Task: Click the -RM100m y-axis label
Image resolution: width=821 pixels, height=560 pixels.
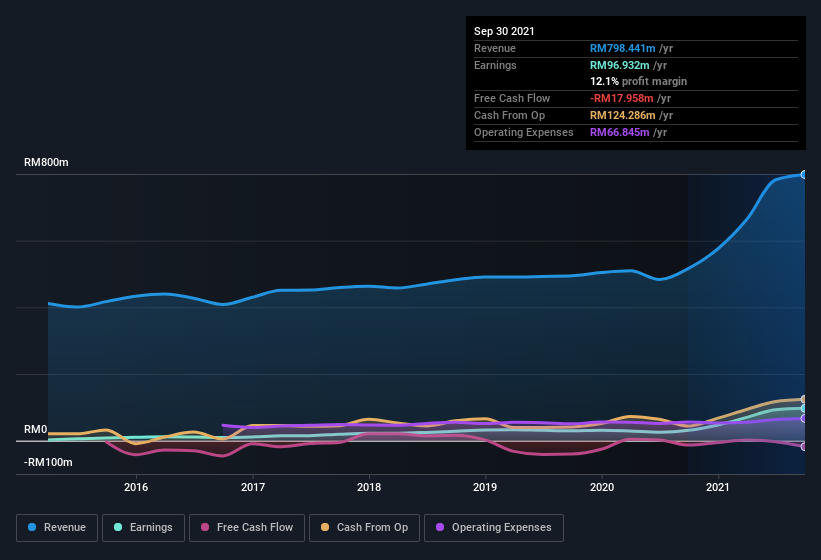Action: pyautogui.click(x=48, y=462)
